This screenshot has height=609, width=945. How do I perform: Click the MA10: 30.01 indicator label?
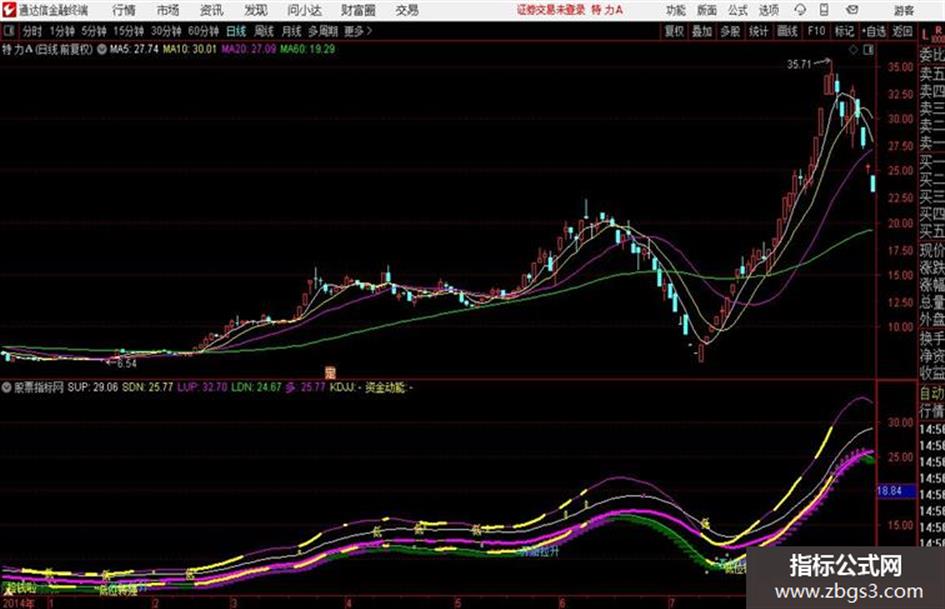click(189, 49)
